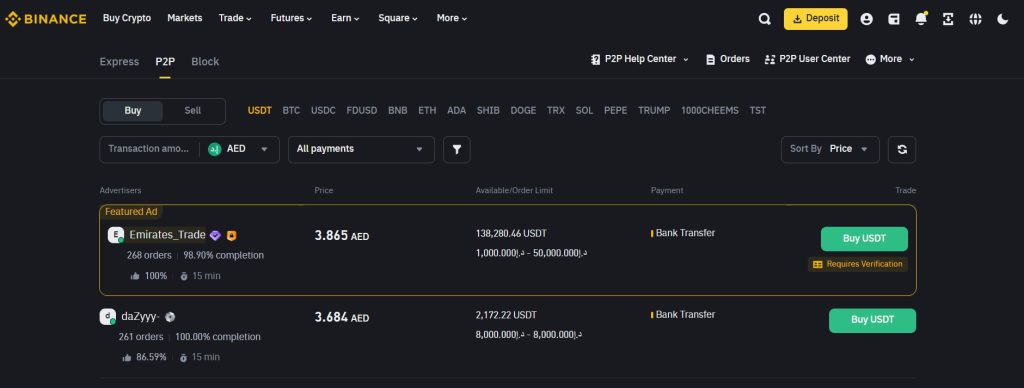Click the verified badge beside daZyyy-
The width and height of the screenshot is (1024, 388).
tap(170, 317)
